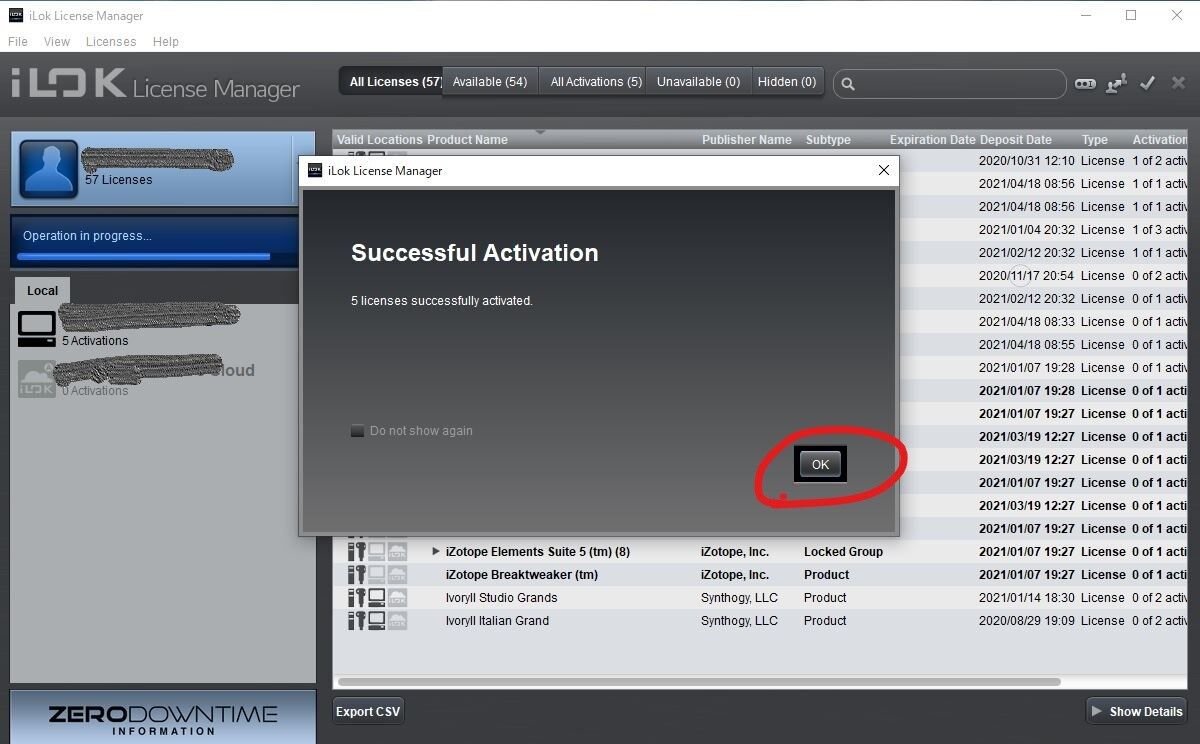Switch to the Unavailable (0) tab
The width and height of the screenshot is (1200, 744).
[698, 82]
